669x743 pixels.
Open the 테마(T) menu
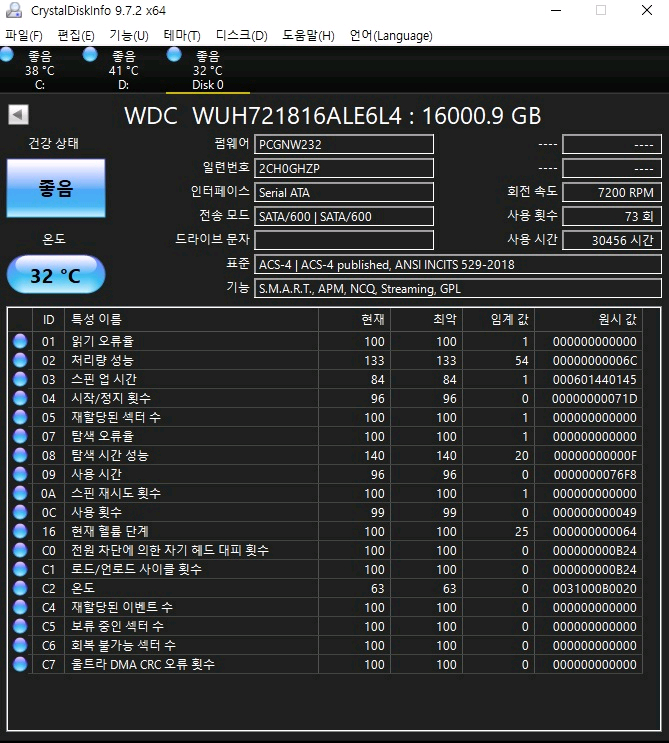182,36
